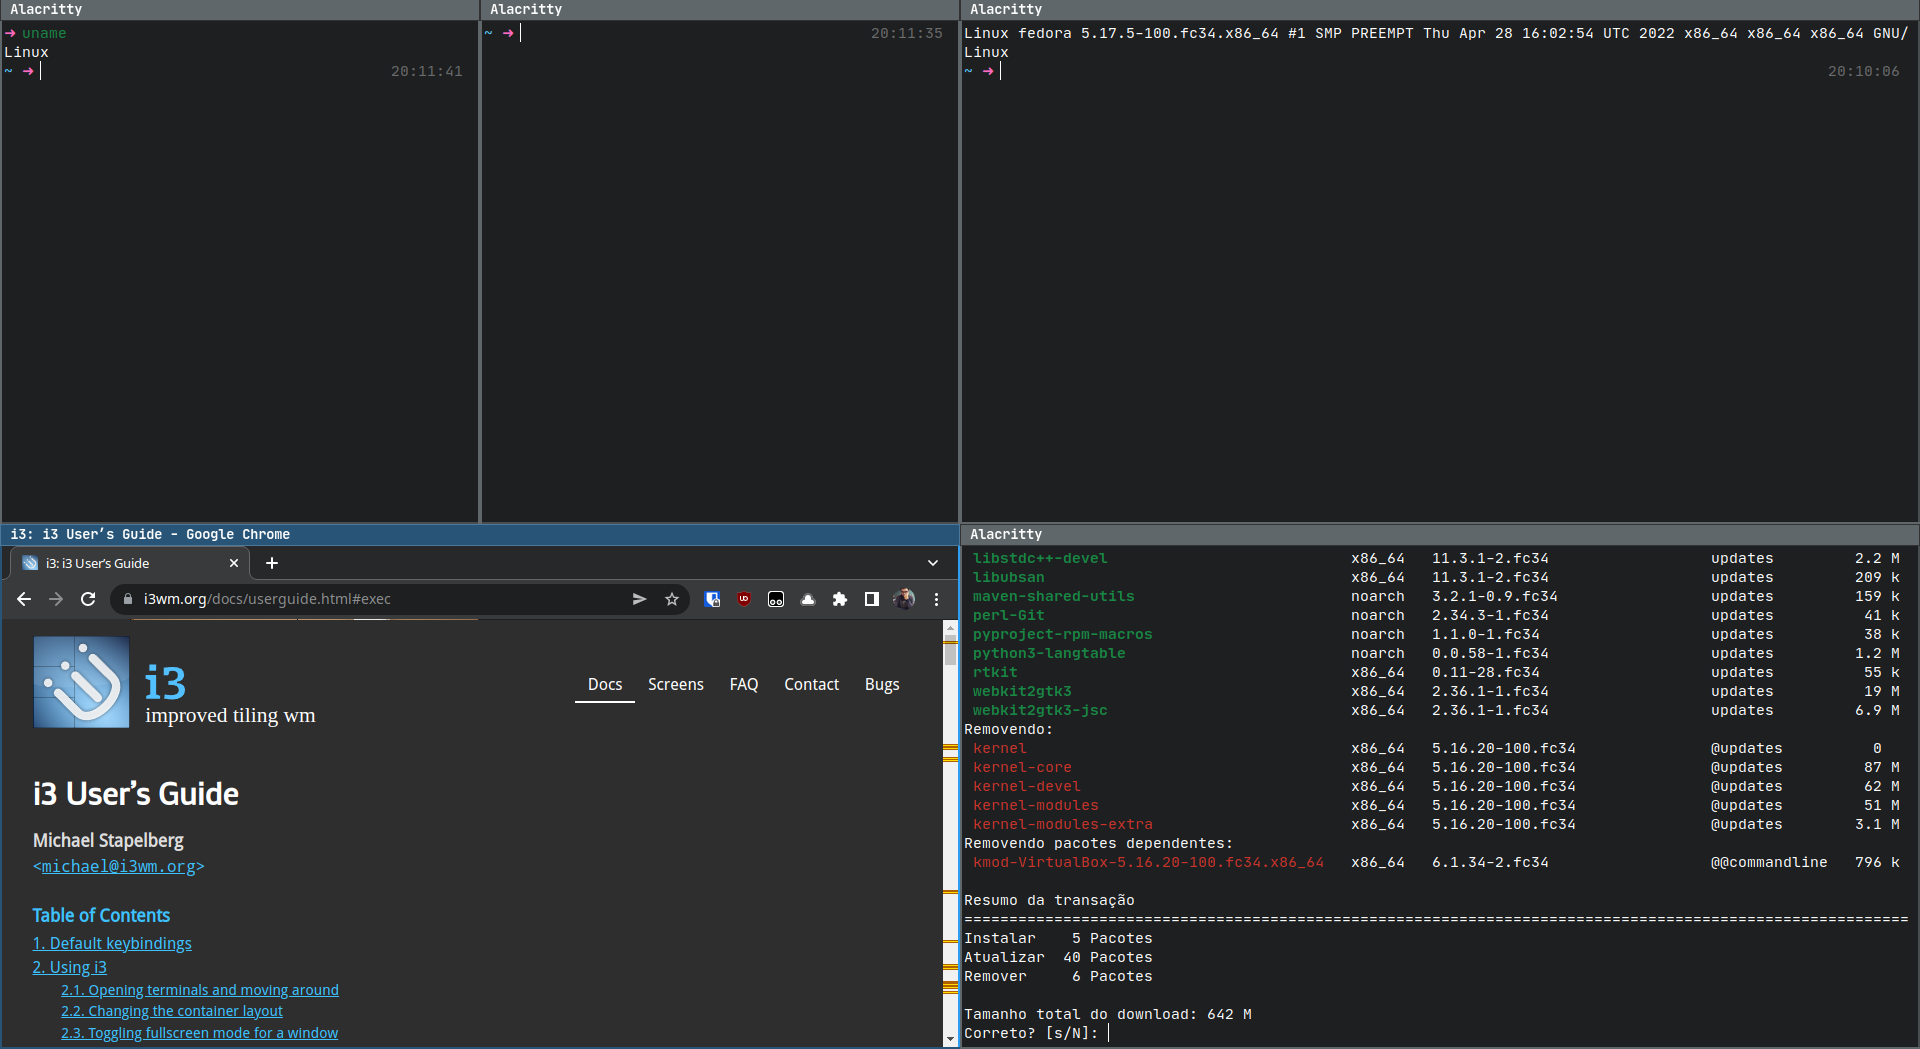Open the Bugs page link
The height and width of the screenshot is (1049, 1920).
coord(881,684)
